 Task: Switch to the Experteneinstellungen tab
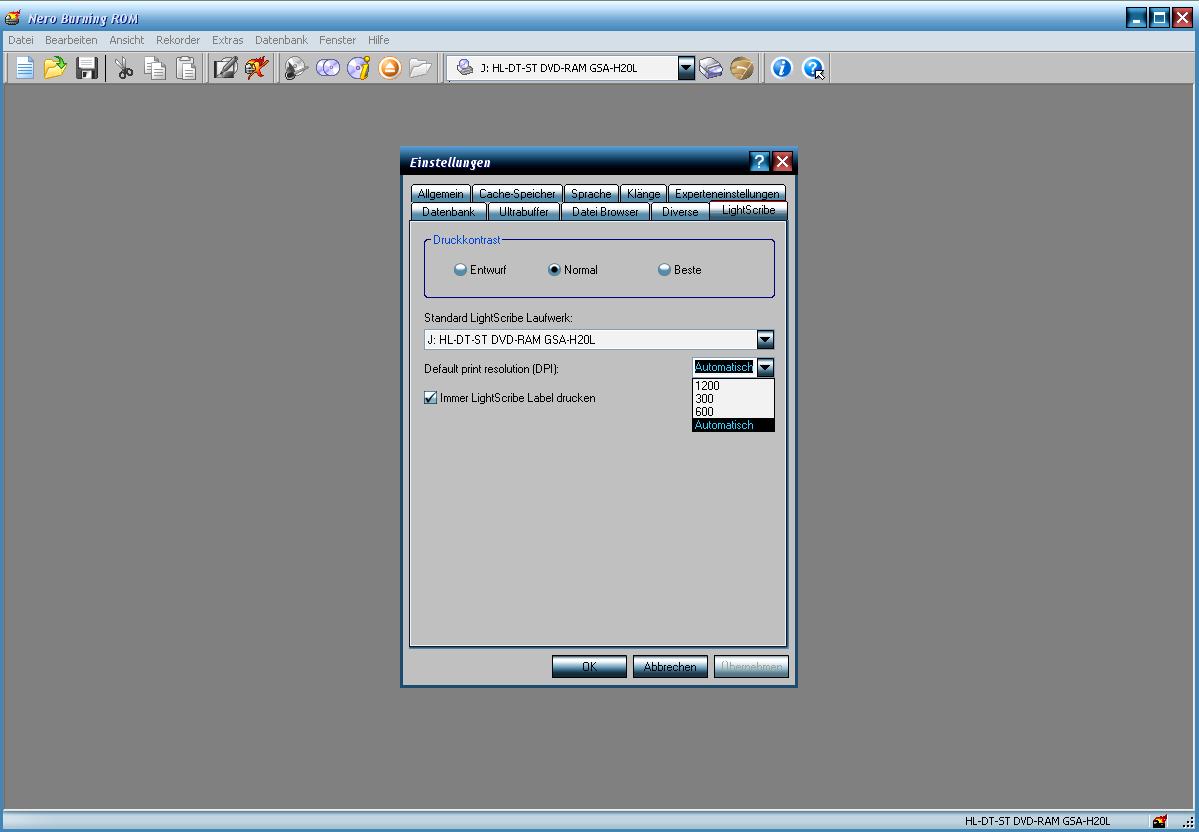727,193
